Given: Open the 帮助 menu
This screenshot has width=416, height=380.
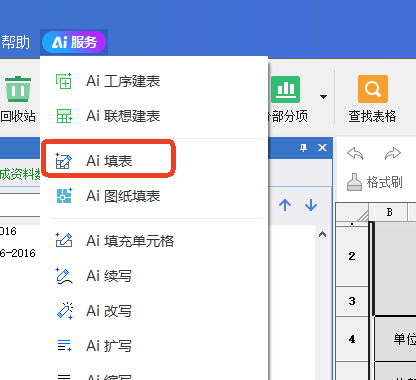Looking at the screenshot, I should (x=15, y=42).
